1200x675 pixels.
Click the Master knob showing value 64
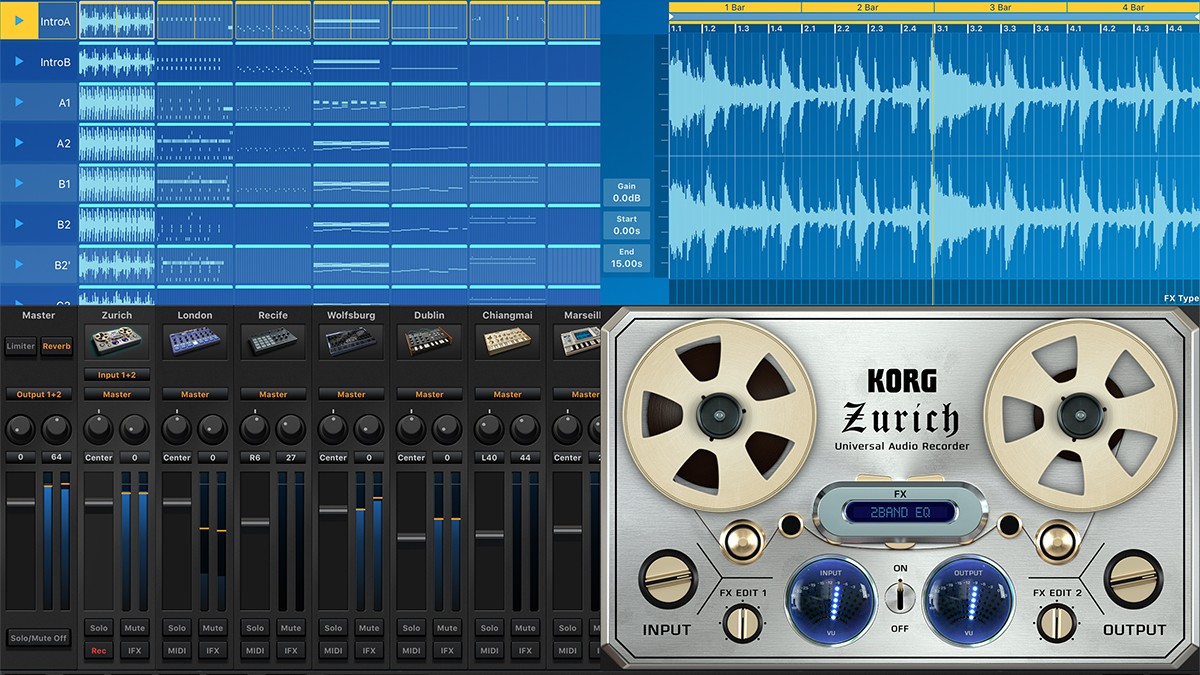57,430
